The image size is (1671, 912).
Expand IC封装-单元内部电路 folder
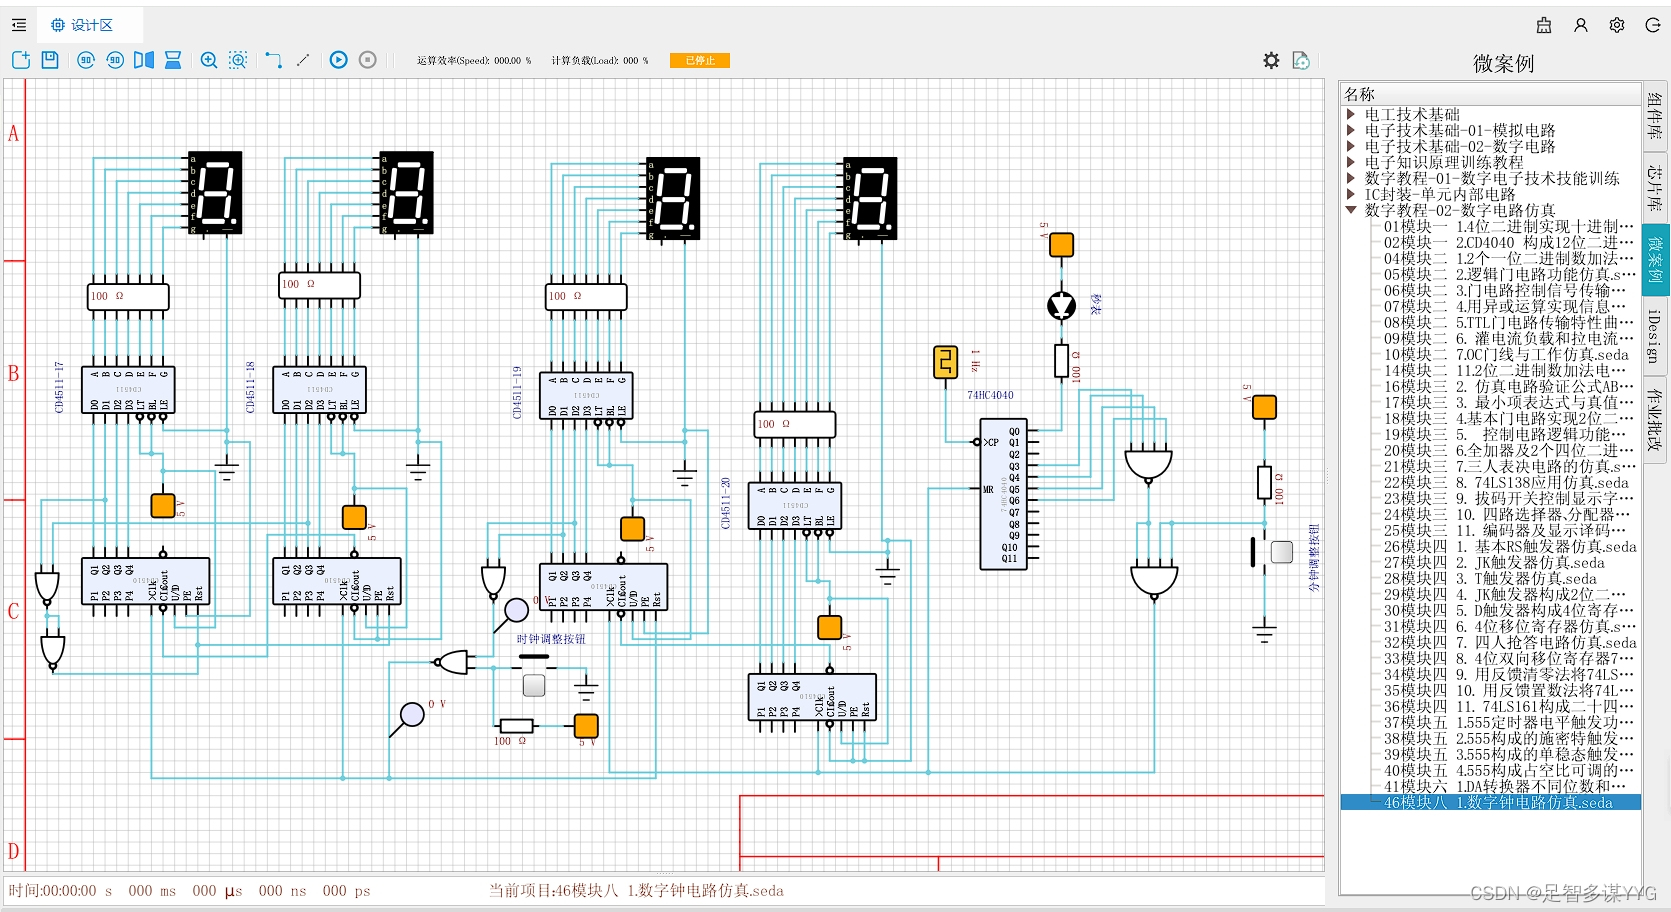(x=1351, y=194)
